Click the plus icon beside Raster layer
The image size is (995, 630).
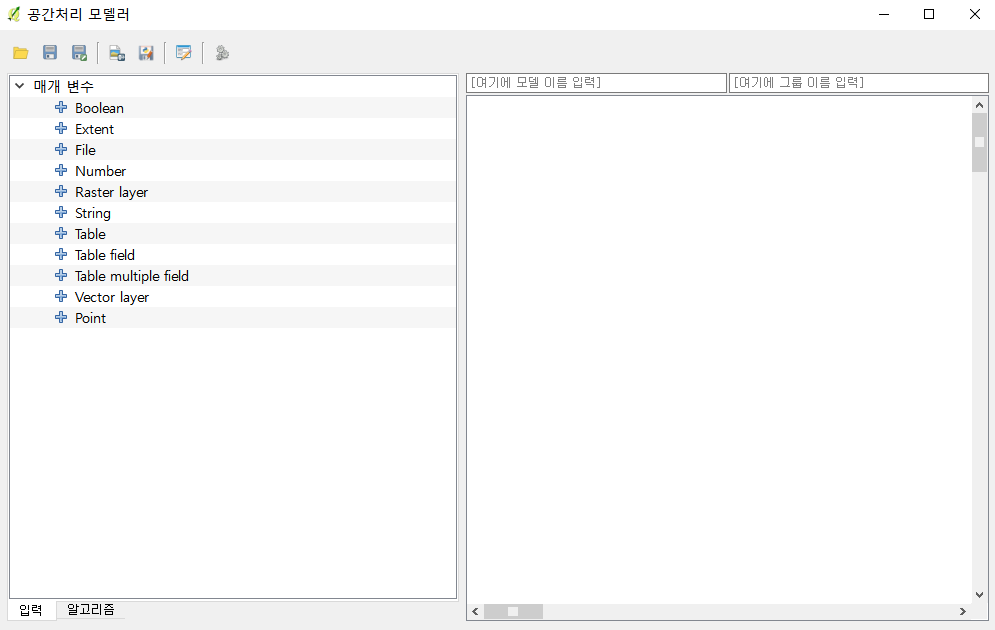tap(61, 191)
